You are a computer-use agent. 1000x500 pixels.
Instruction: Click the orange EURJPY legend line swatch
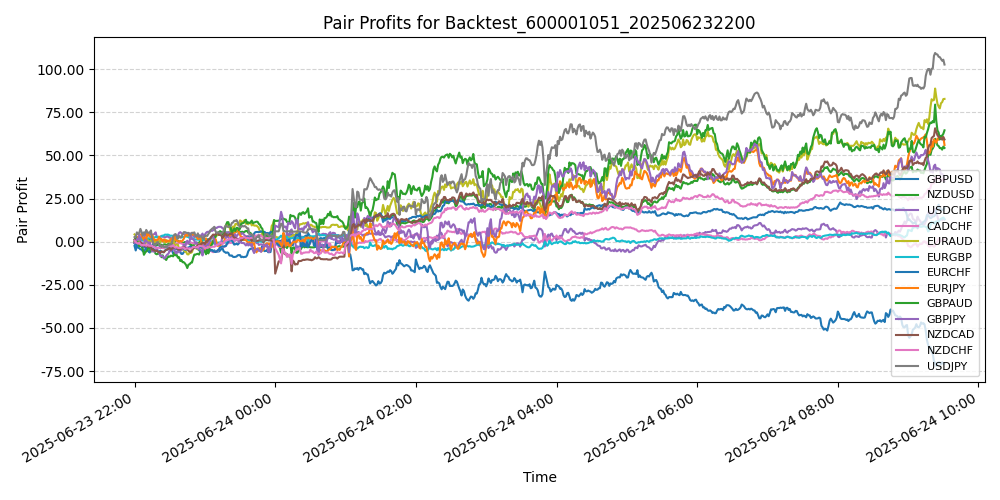coord(908,288)
